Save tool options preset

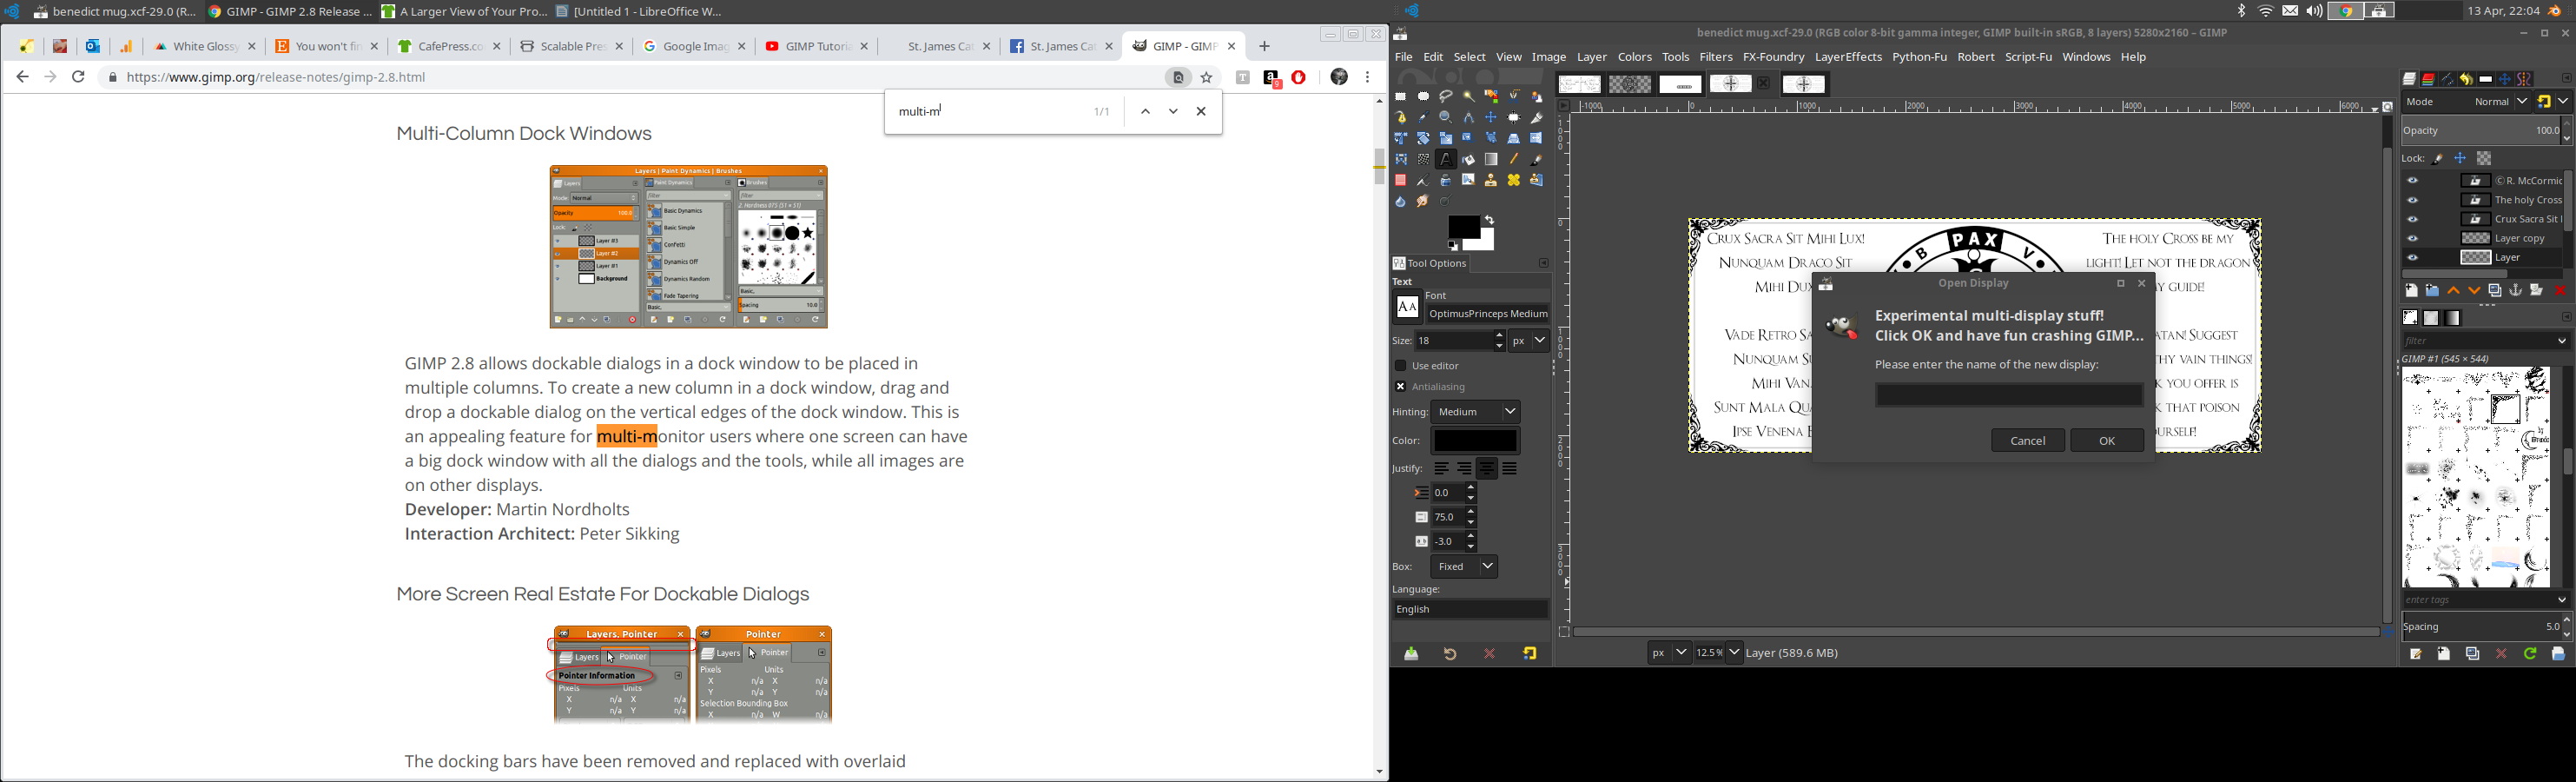[1411, 654]
